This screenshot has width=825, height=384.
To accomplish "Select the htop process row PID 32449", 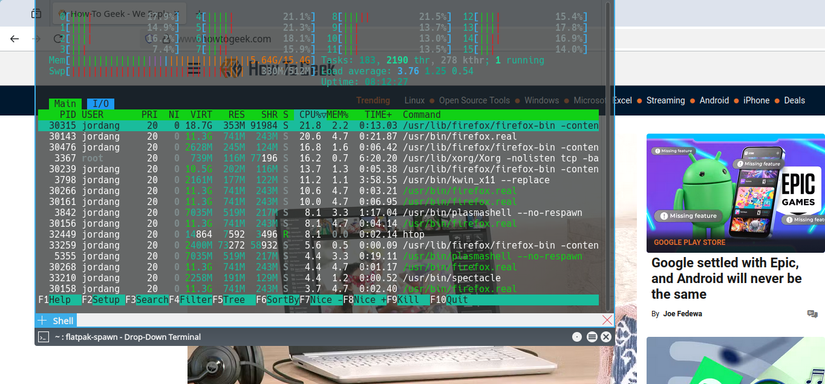I will point(318,235).
